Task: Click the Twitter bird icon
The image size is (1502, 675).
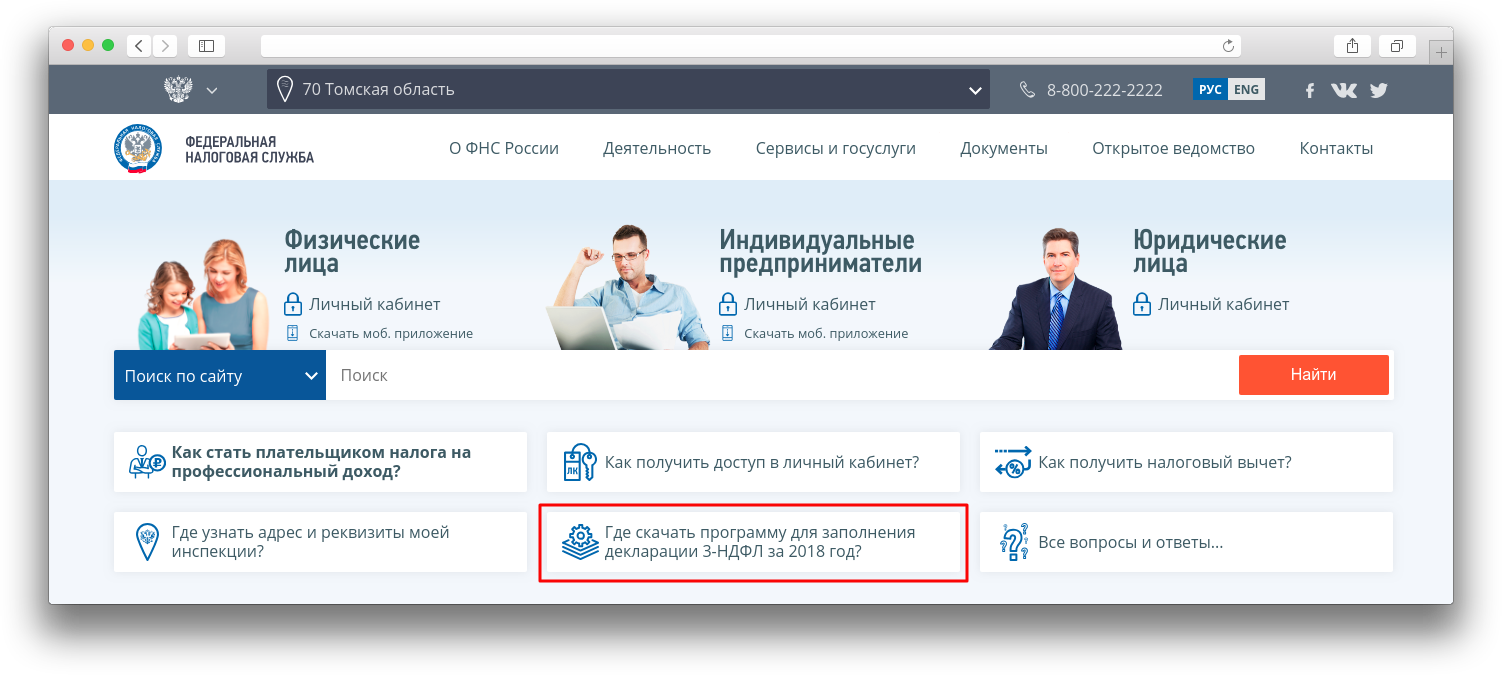Action: pyautogui.click(x=1379, y=90)
